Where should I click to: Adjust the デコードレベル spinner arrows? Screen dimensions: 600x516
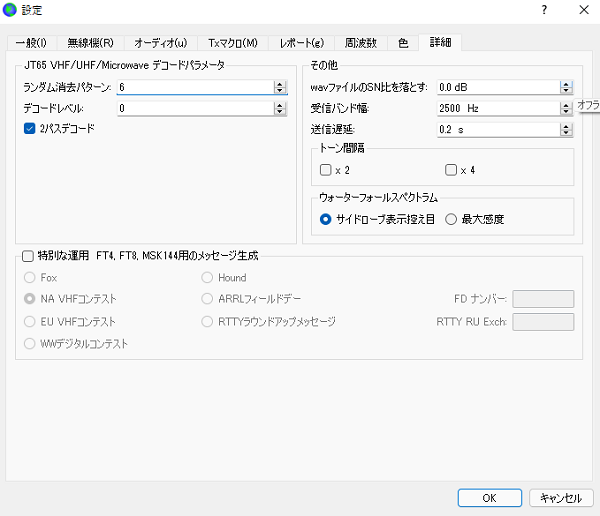click(279, 108)
